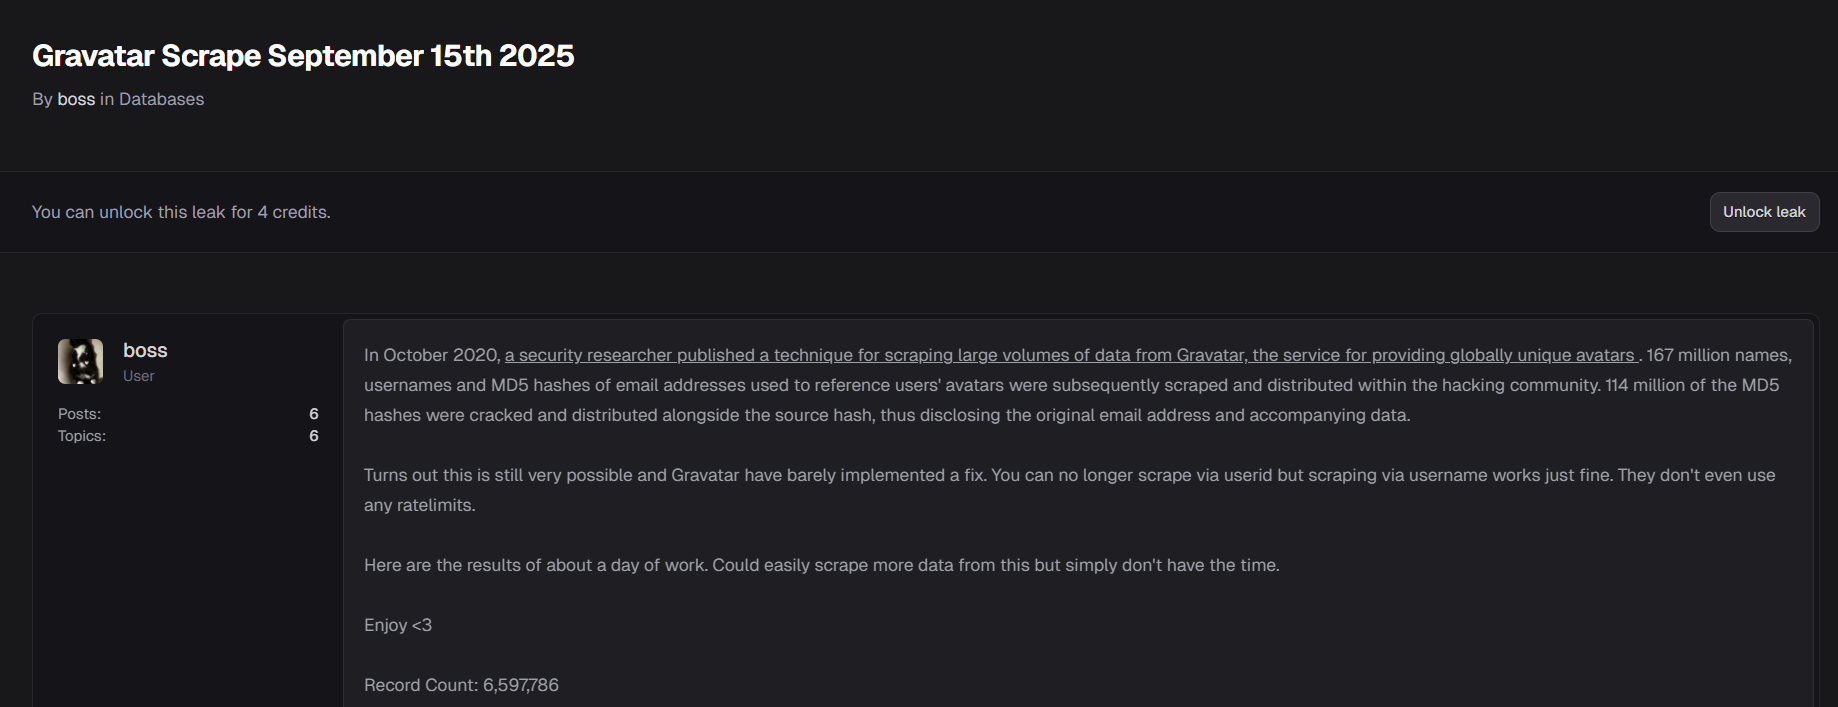Viewport: 1838px width, 707px height.
Task: Click the Gravatar Scrape thread title
Action: (303, 56)
